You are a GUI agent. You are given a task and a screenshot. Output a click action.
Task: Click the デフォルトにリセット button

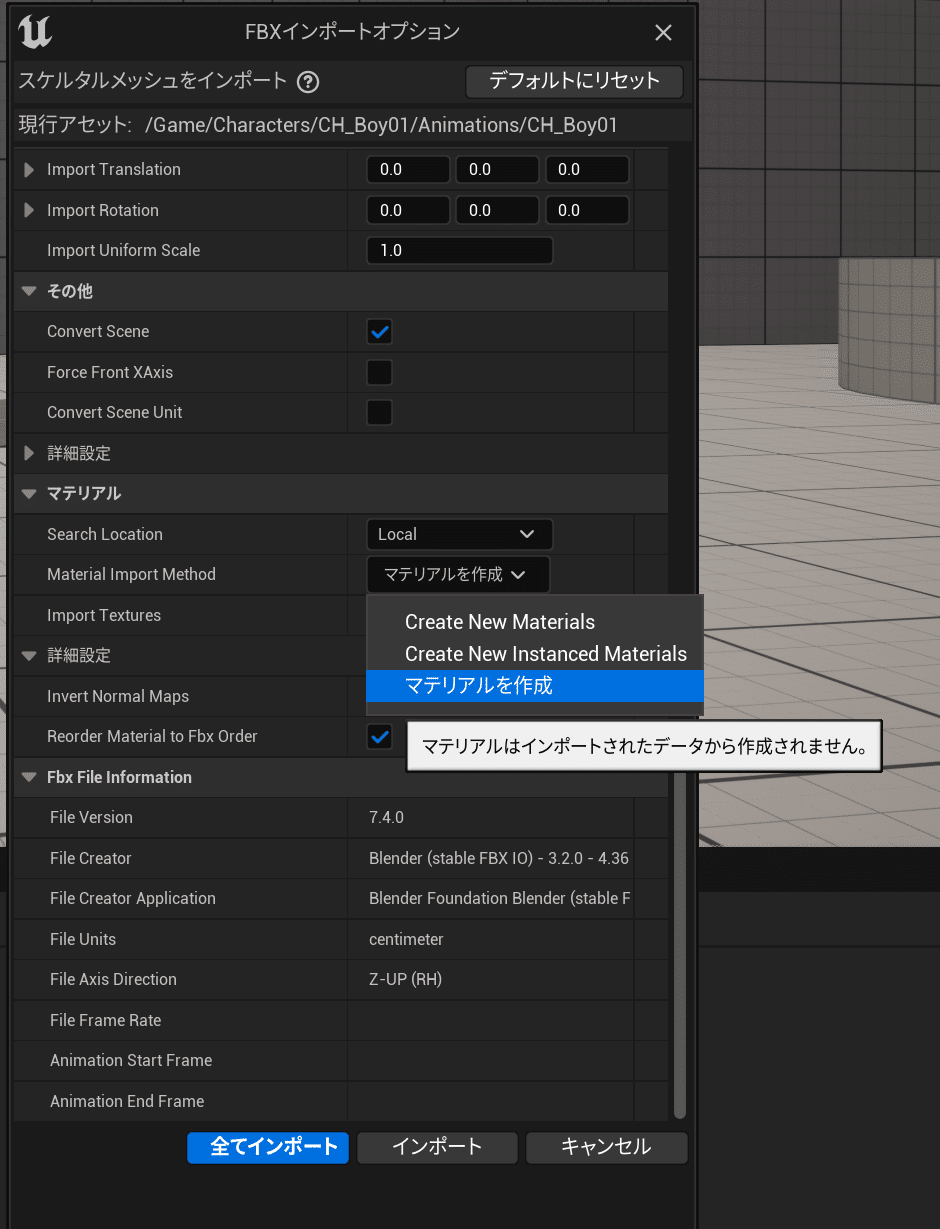pyautogui.click(x=574, y=82)
